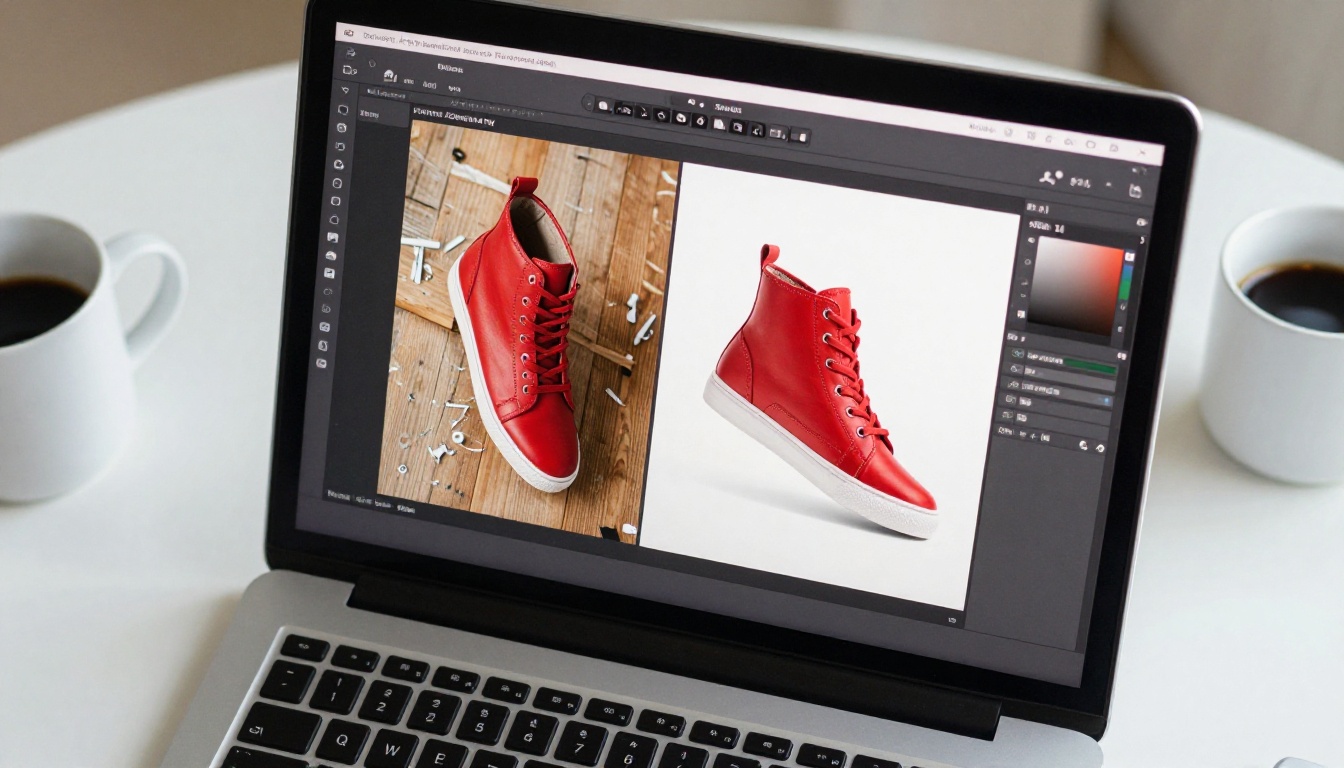The height and width of the screenshot is (768, 1344).
Task: Click the clipboard-style icon beside the share icon
Action: 1135,191
